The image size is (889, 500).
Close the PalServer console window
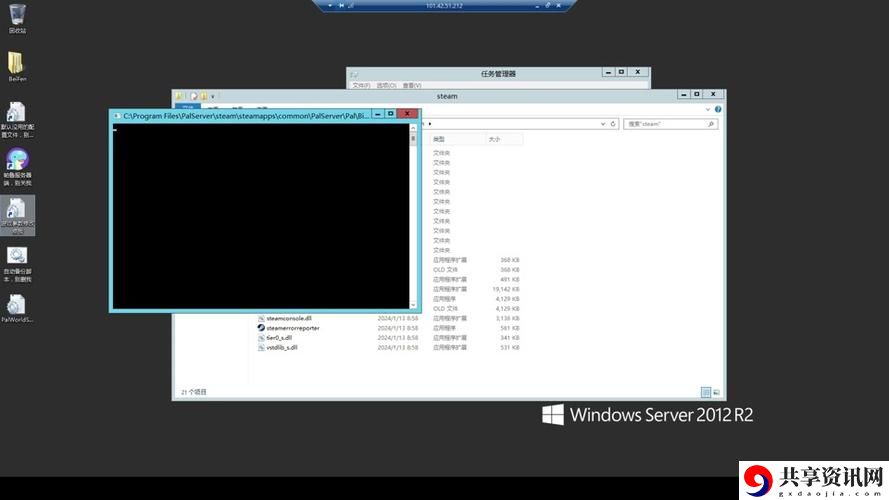407,114
